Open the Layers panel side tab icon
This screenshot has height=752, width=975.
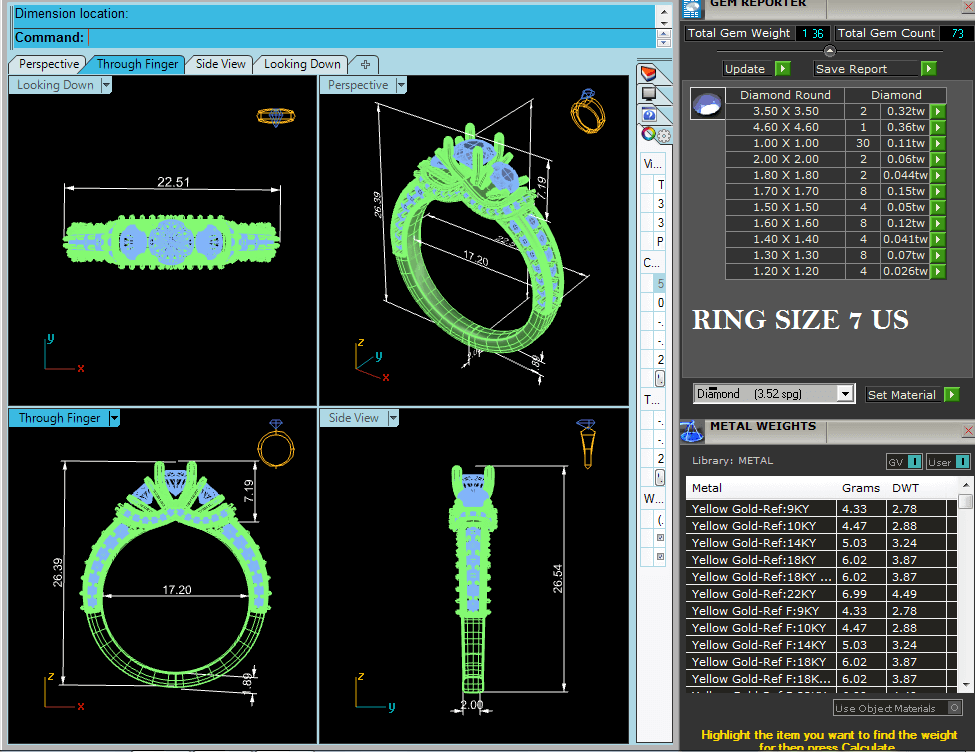[x=649, y=73]
